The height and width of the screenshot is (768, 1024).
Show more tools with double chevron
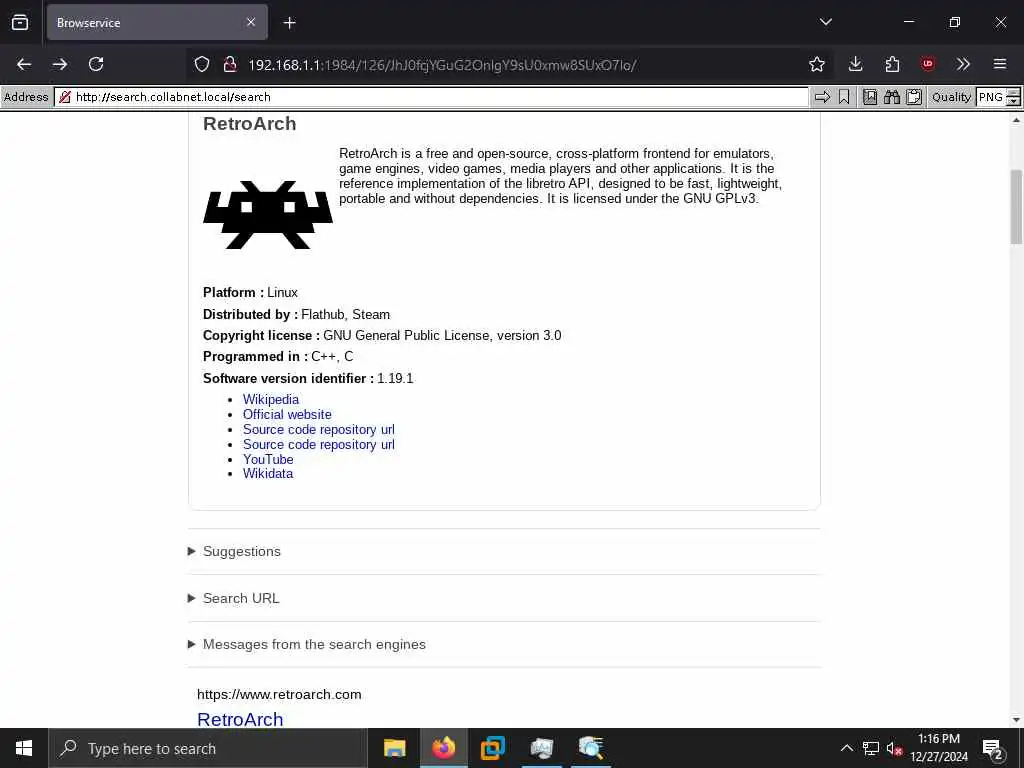[963, 64]
